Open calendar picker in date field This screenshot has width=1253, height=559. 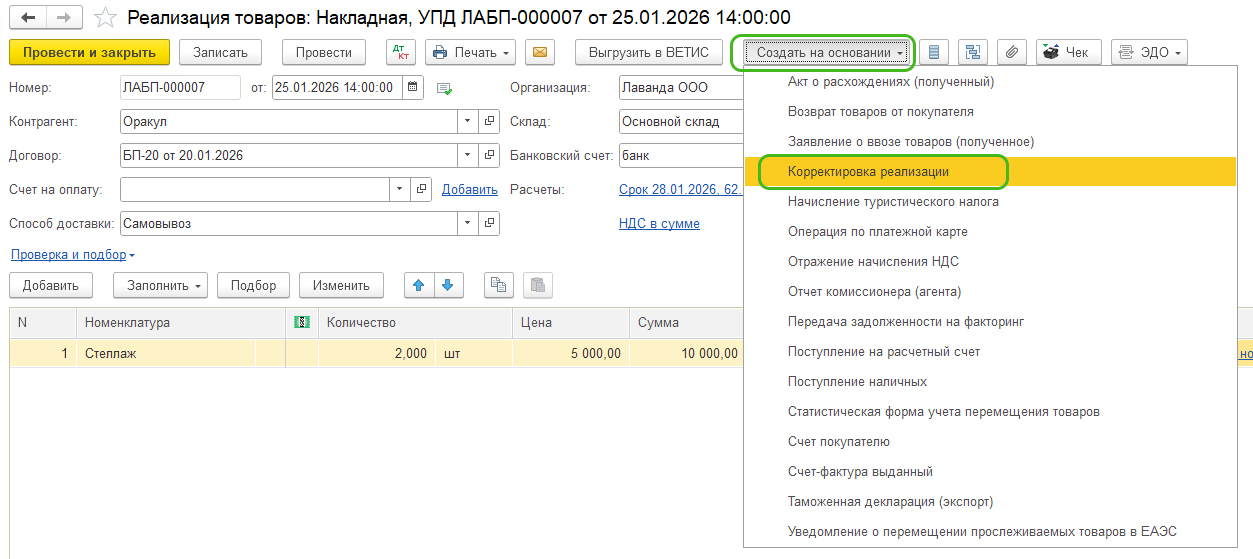[x=413, y=87]
